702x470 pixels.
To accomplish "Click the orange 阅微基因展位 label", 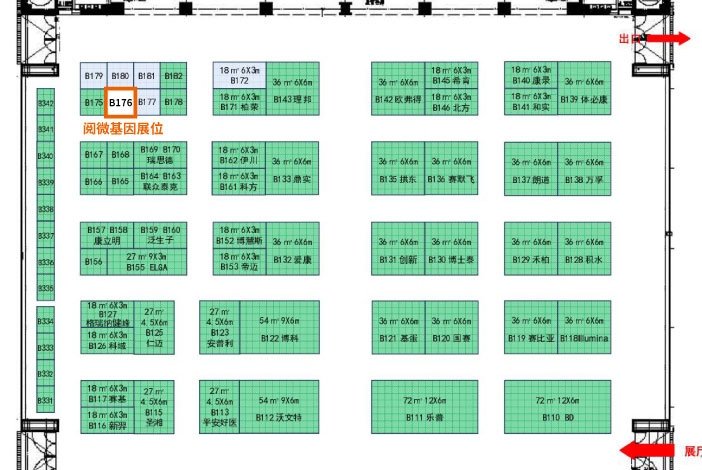I will pos(122,129).
